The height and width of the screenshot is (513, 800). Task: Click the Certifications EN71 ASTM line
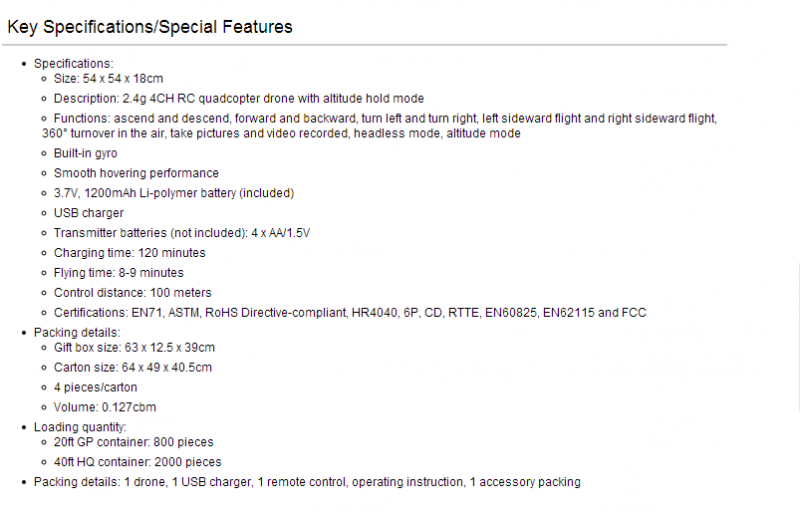(350, 313)
